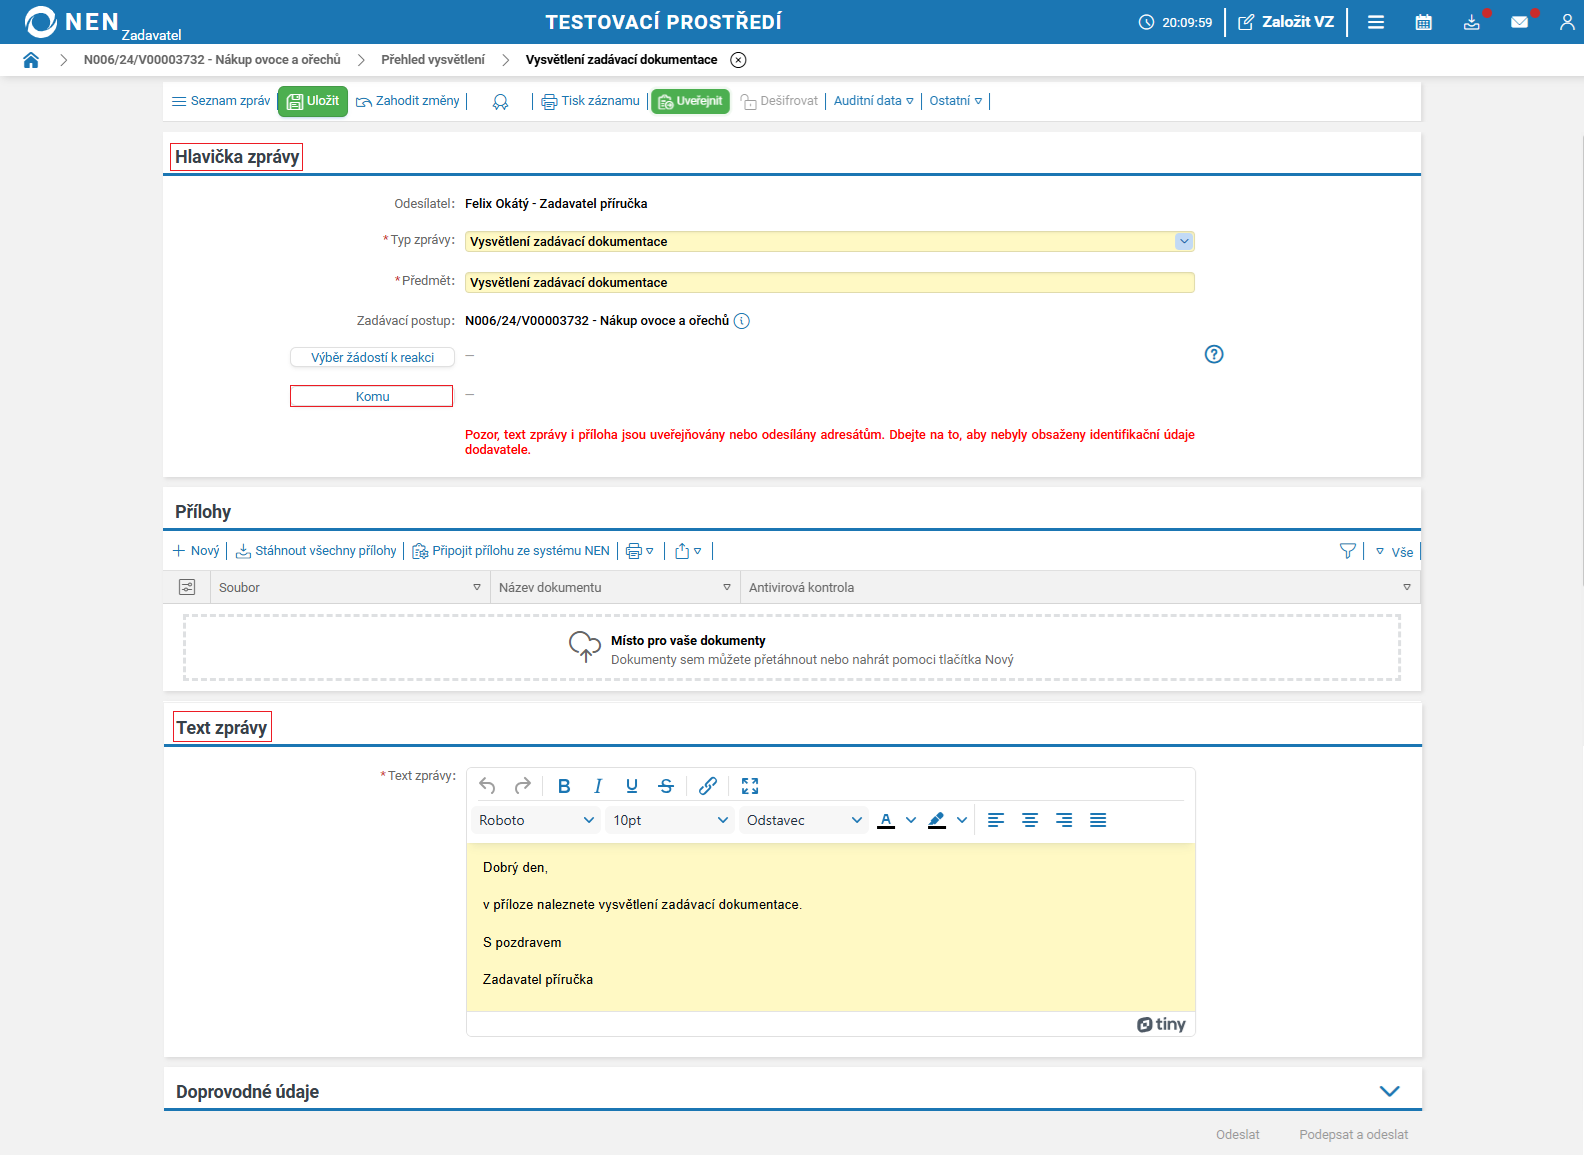This screenshot has height=1155, width=1584.
Task: Open the messages envelope icon
Action: (1519, 22)
